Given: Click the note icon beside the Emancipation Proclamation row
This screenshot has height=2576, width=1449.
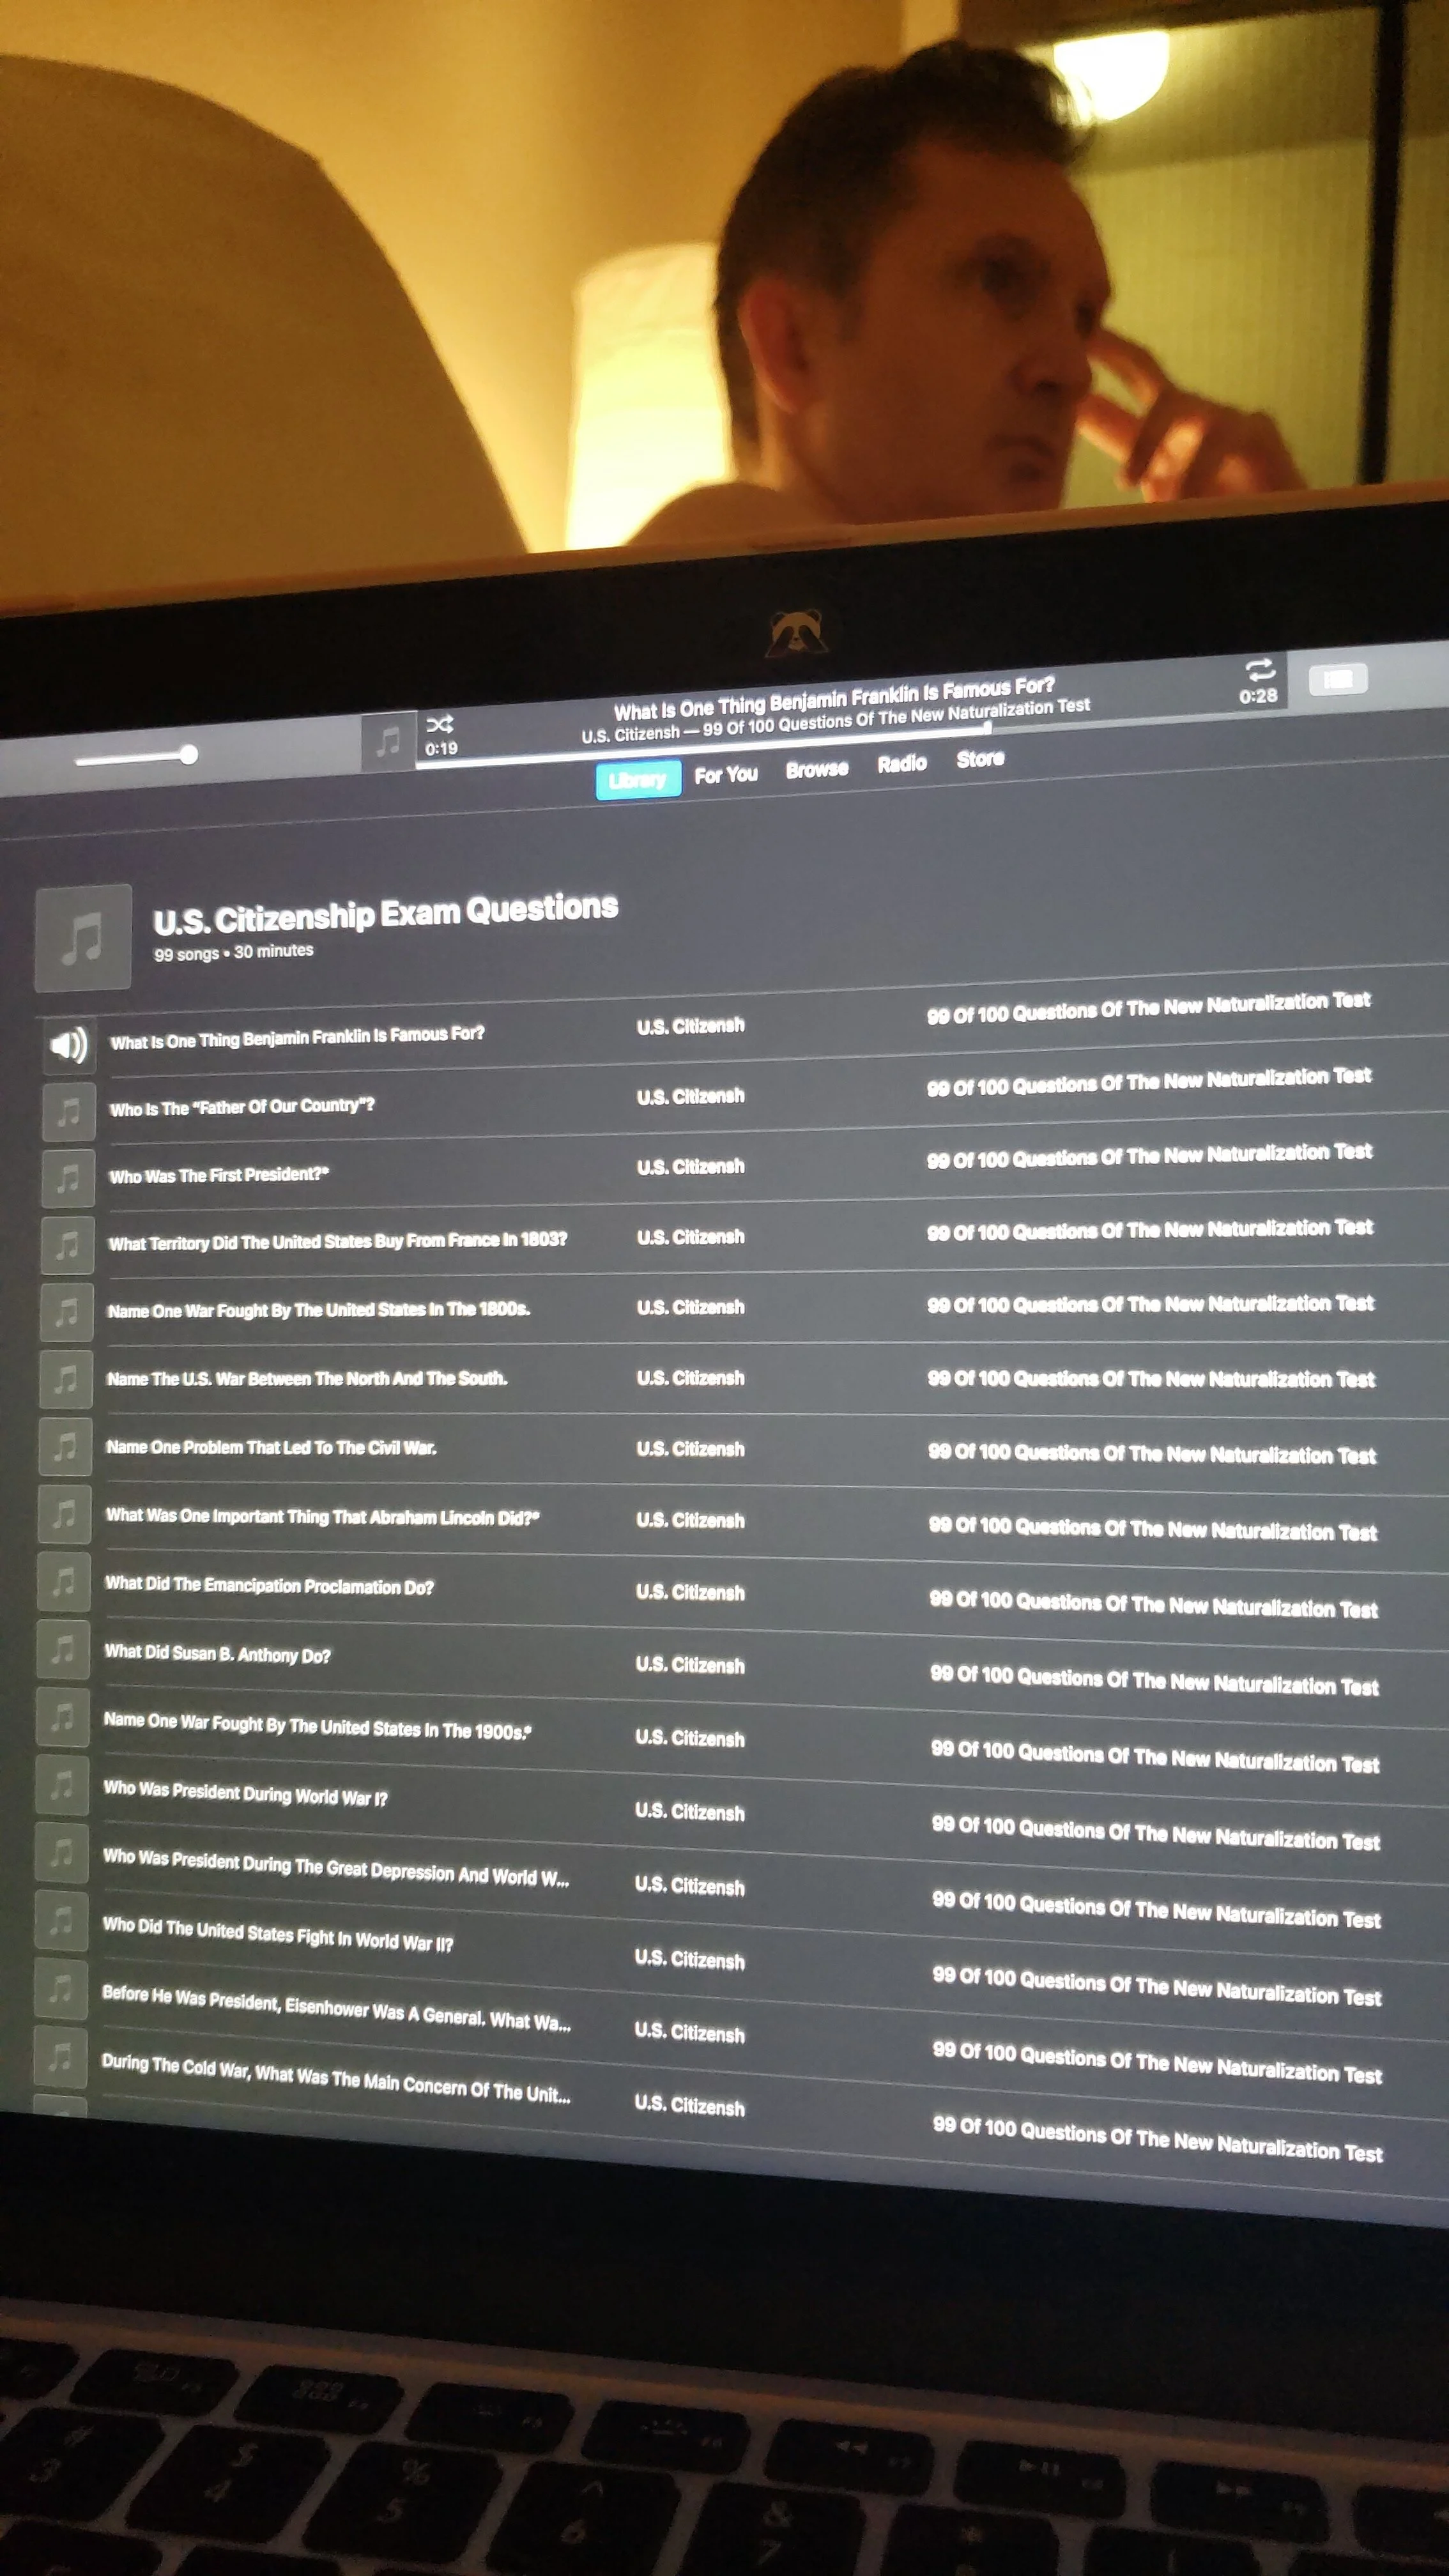Looking at the screenshot, I should [x=63, y=1582].
